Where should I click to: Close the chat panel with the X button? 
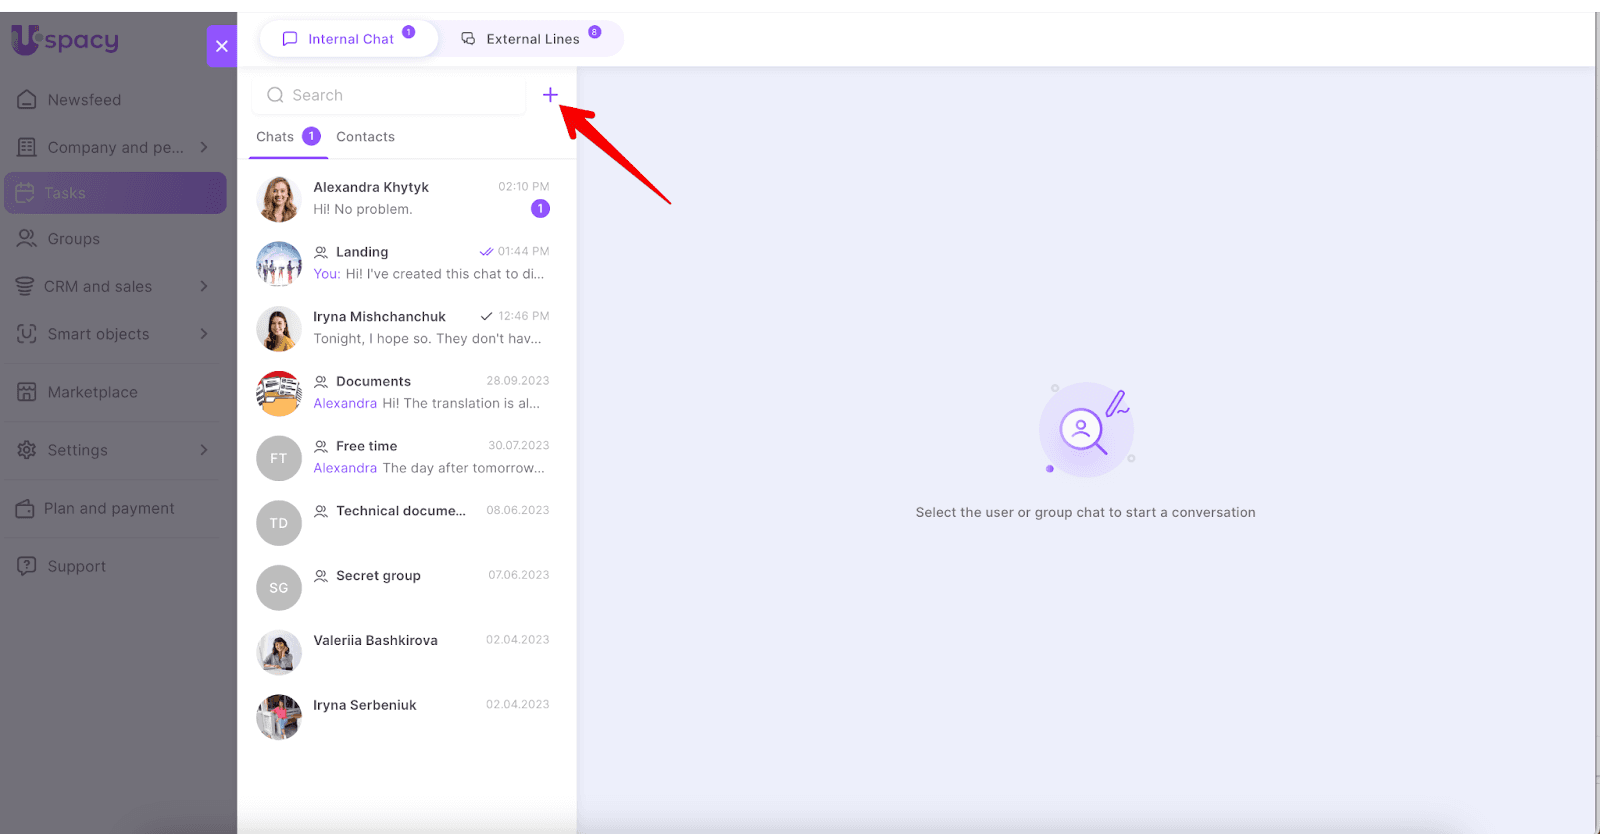point(222,46)
